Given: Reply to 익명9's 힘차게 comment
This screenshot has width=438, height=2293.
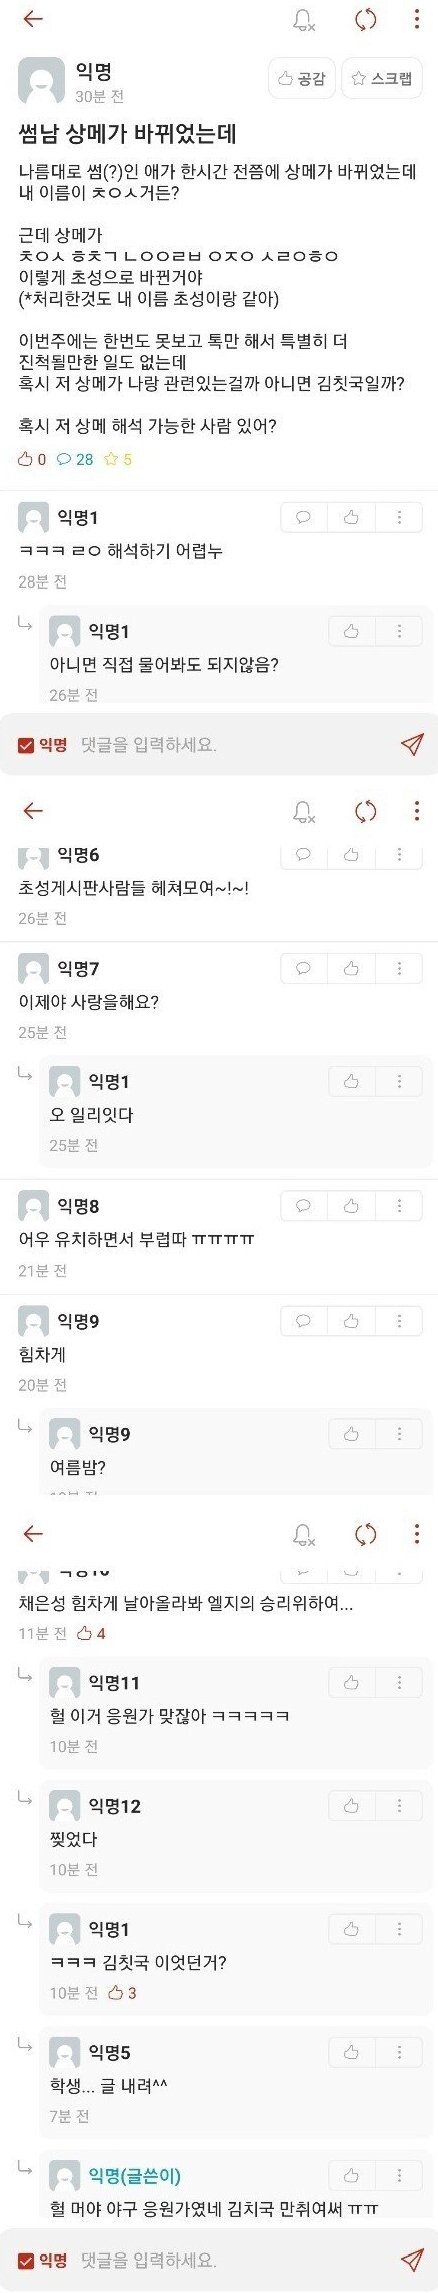Looking at the screenshot, I should (304, 1321).
